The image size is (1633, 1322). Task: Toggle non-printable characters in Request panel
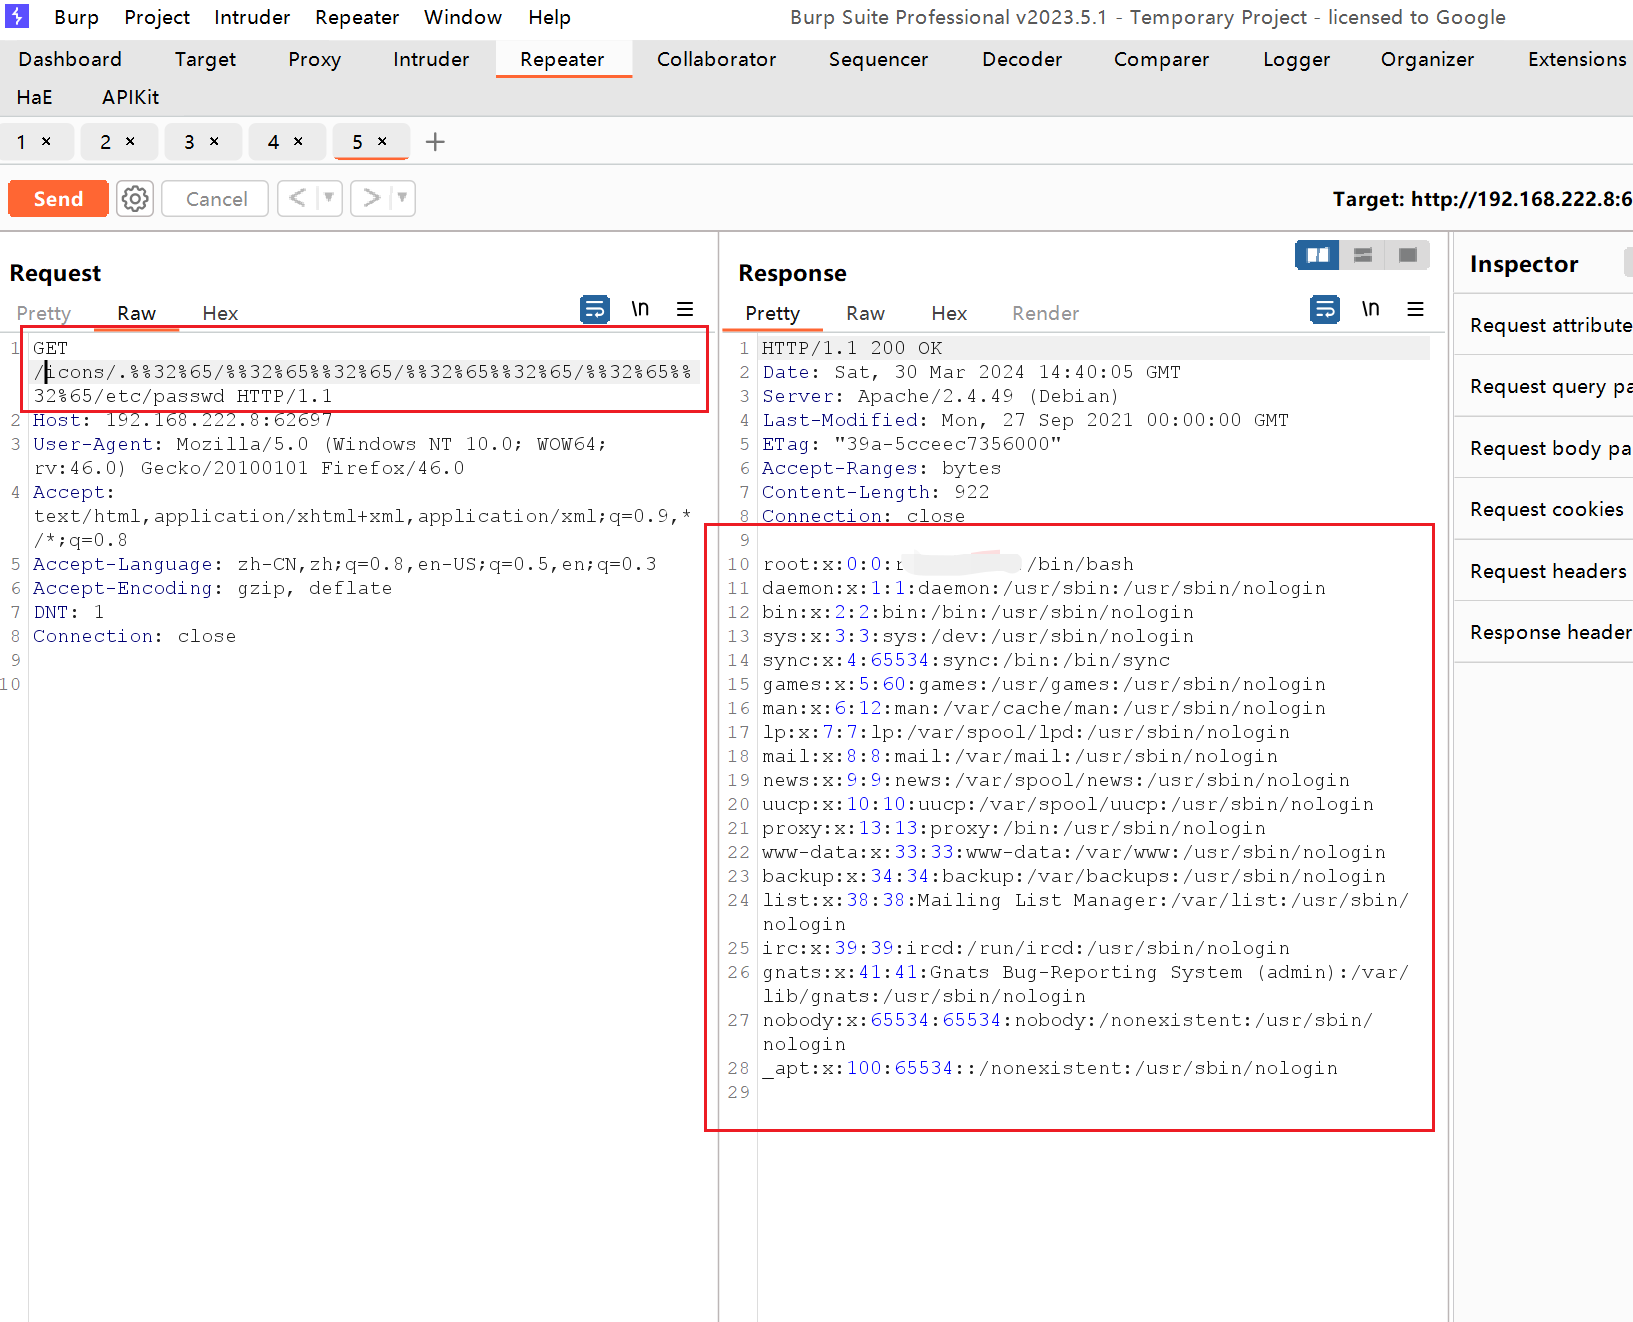[640, 309]
